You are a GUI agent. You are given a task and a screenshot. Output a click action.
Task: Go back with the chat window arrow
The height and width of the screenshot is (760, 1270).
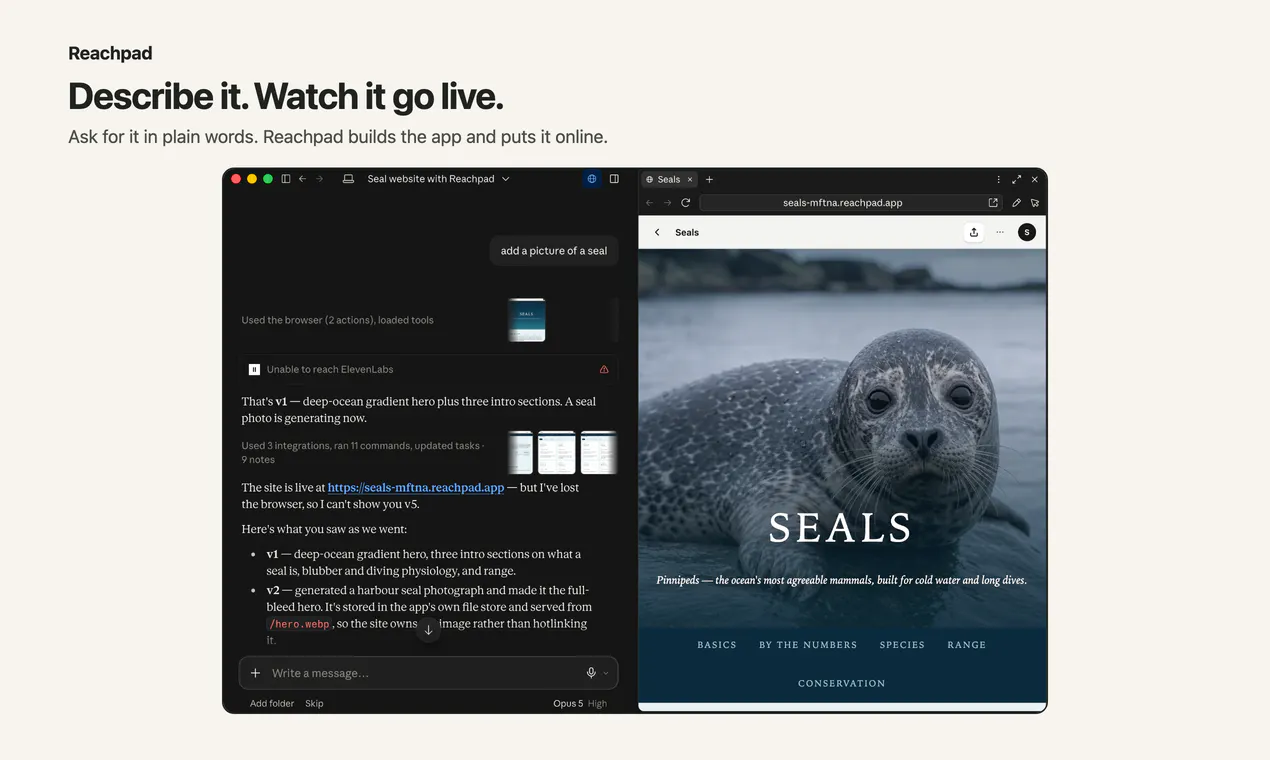click(x=302, y=179)
